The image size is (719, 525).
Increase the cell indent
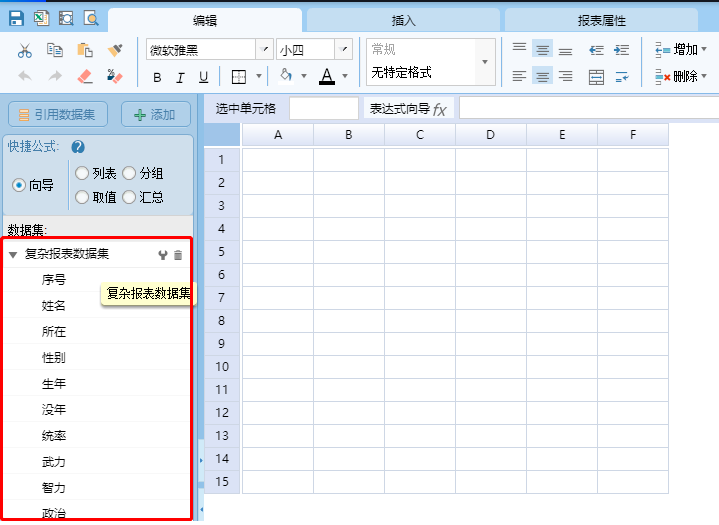point(622,50)
